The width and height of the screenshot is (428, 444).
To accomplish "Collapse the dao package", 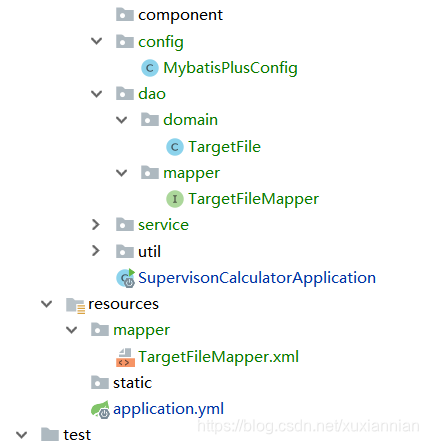I will [96, 94].
